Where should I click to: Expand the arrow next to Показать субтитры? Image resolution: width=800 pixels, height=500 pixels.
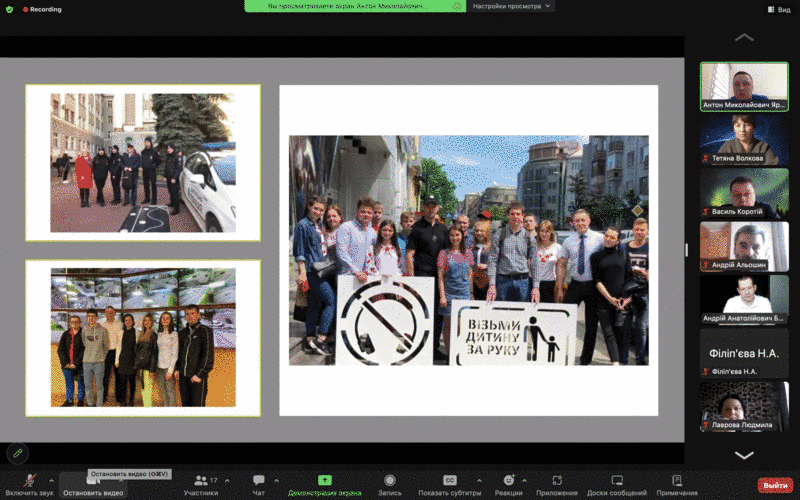tap(479, 481)
